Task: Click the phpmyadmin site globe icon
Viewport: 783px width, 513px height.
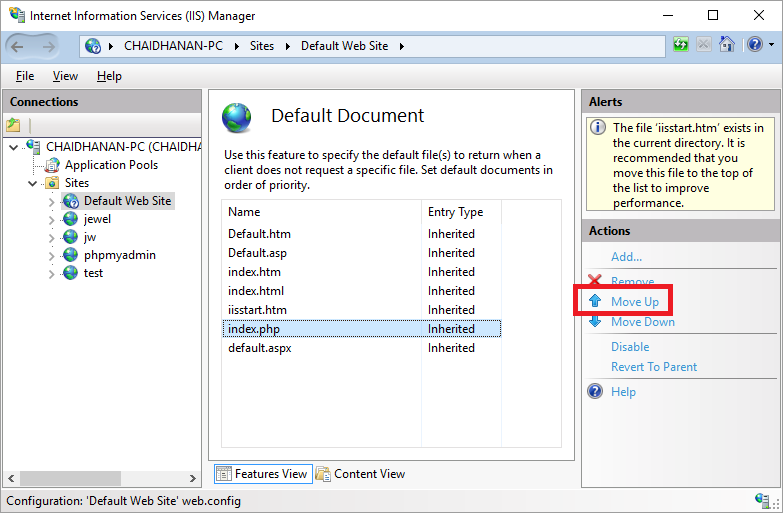Action: coord(70,255)
